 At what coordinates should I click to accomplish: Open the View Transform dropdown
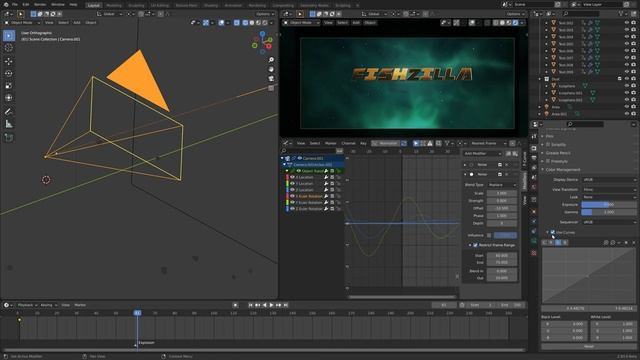pyautogui.click(x=609, y=189)
